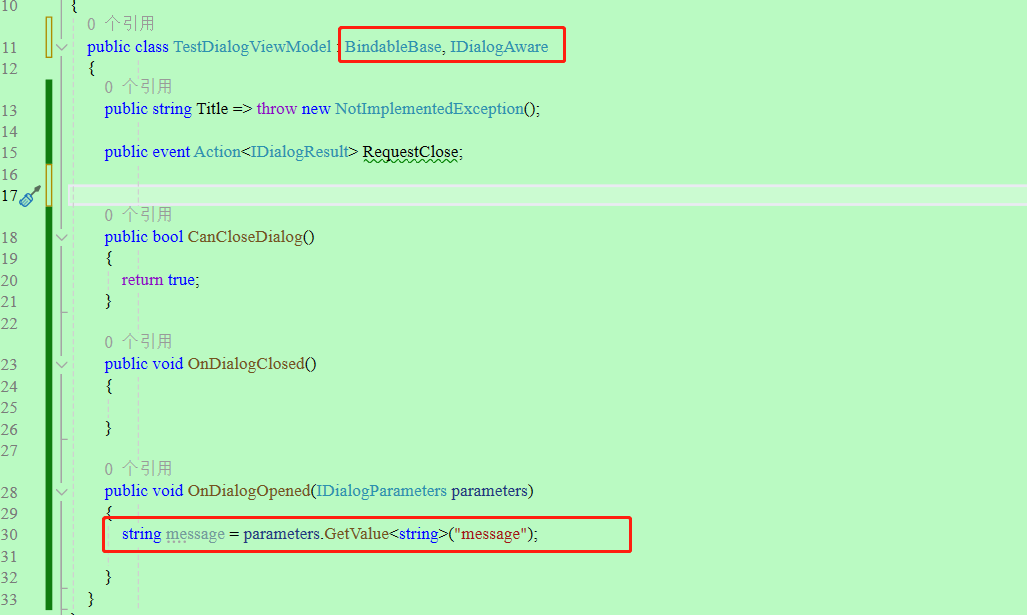Click the IDialogResult type argument

(299, 152)
